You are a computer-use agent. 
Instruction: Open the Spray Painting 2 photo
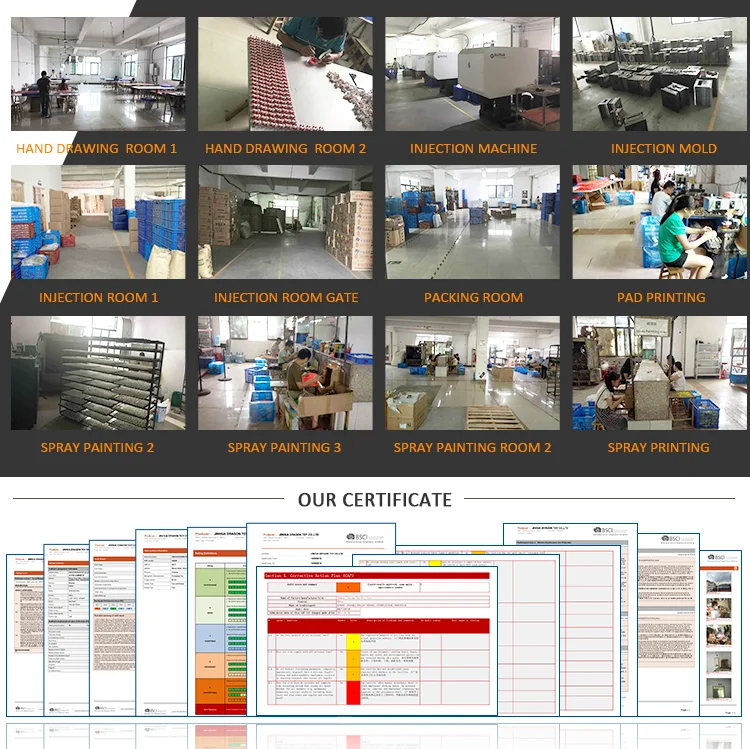(x=98, y=373)
